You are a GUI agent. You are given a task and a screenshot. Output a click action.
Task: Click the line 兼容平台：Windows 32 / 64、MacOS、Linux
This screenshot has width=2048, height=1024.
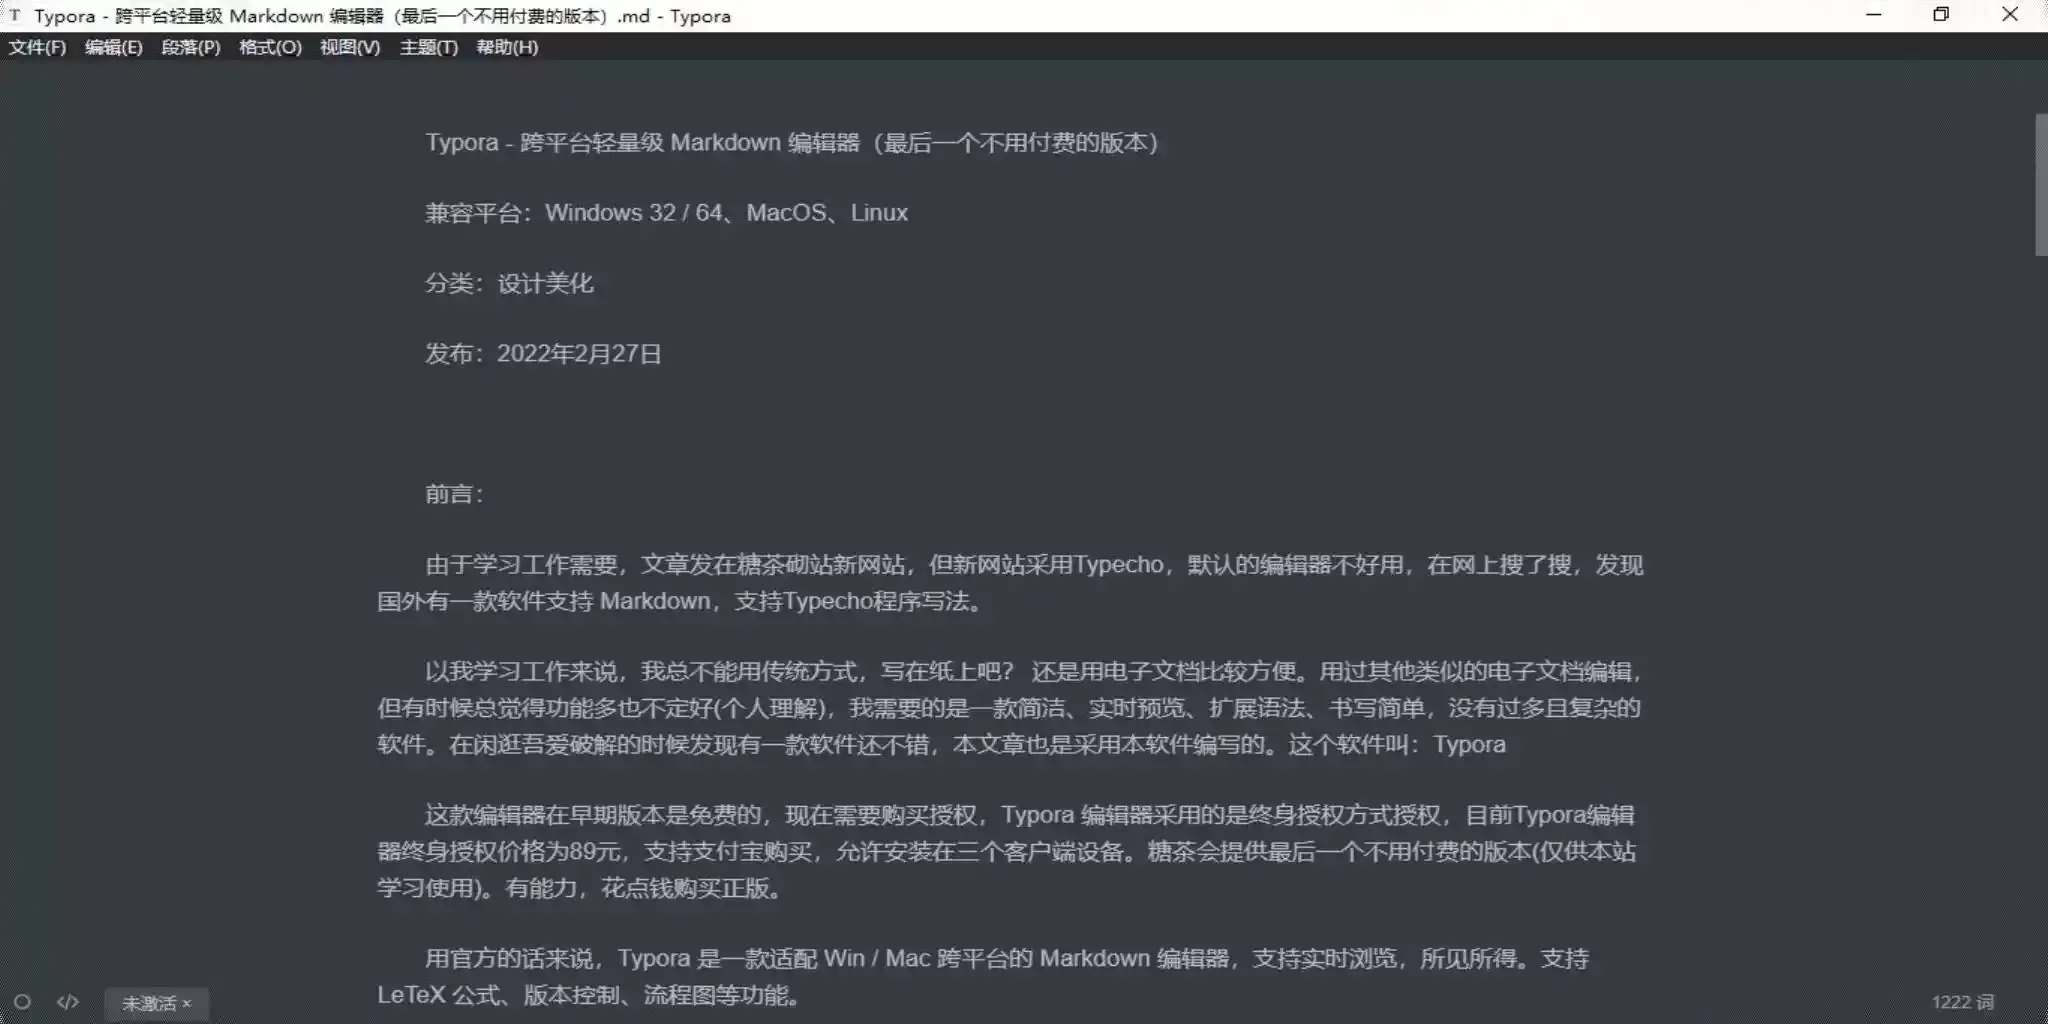click(667, 213)
